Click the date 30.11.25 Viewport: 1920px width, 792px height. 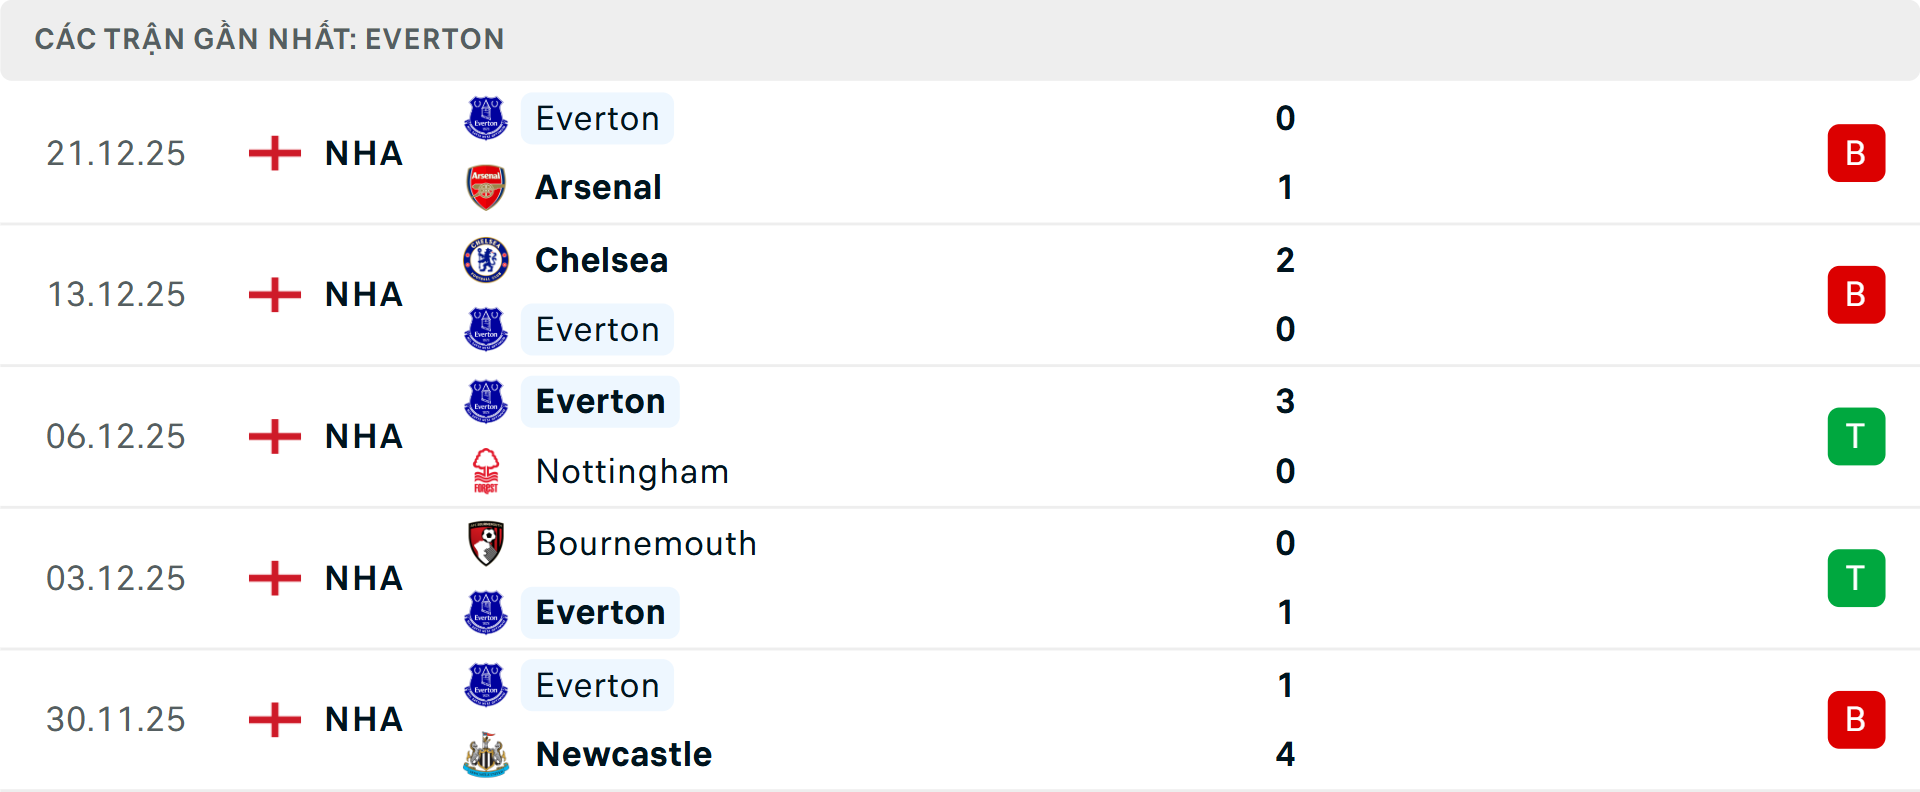tap(116, 719)
